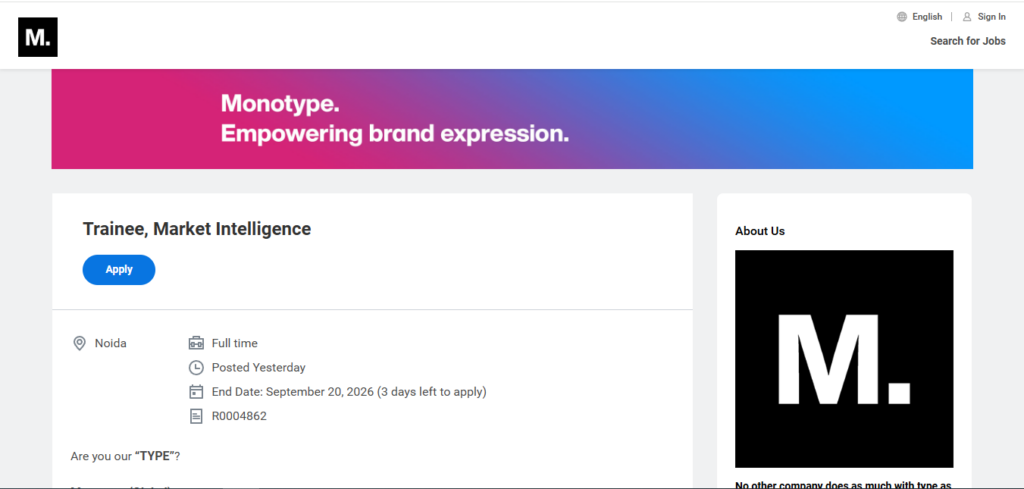Open the Sign In link

[x=991, y=17]
